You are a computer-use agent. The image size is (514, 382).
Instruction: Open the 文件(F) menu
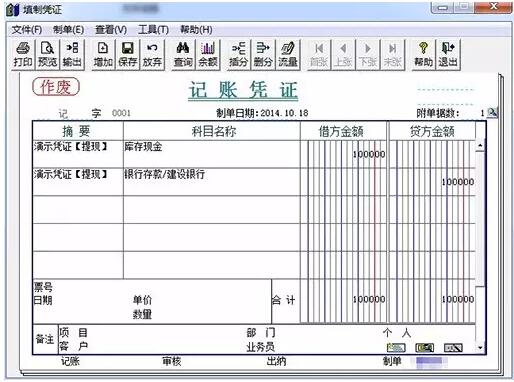click(27, 30)
